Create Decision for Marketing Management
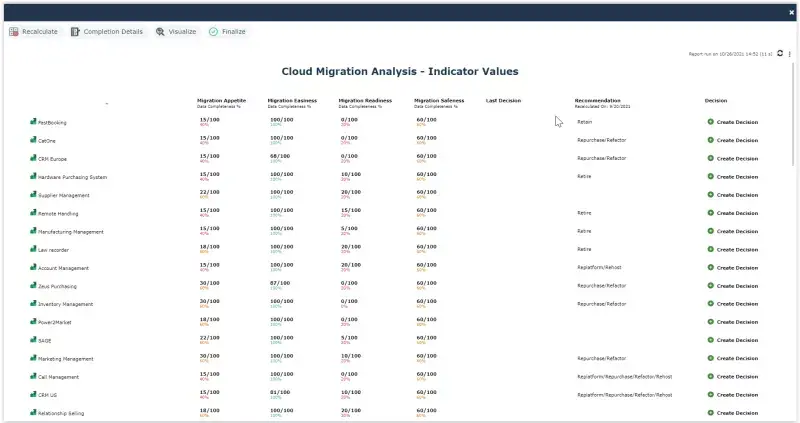This screenshot has height=423, width=800. pyautogui.click(x=733, y=358)
